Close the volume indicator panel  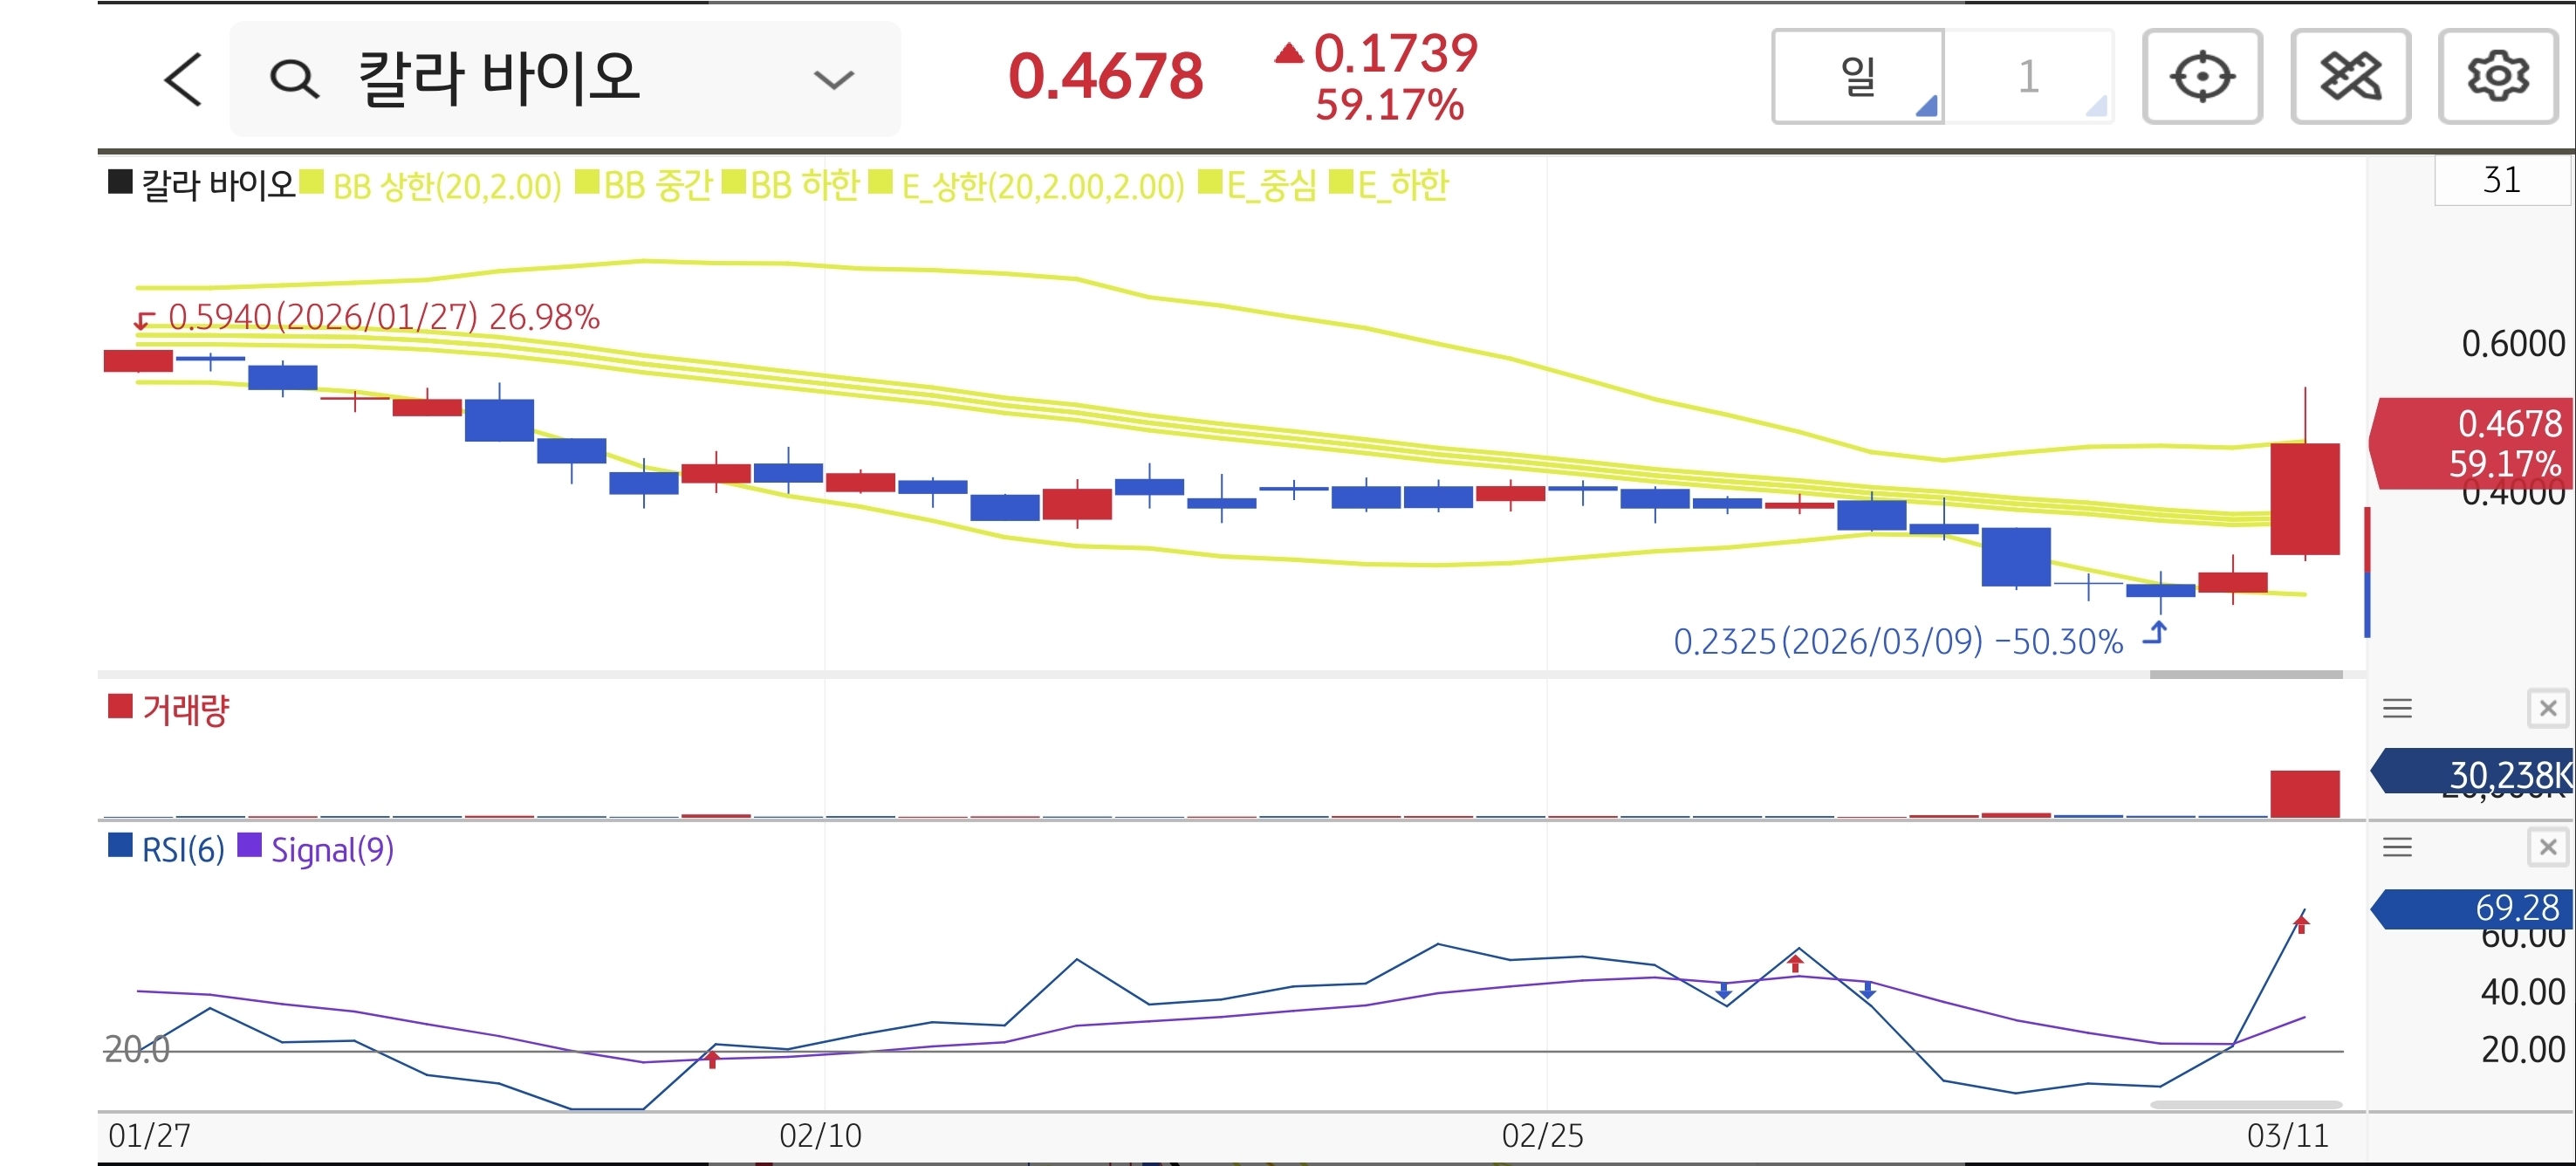tap(2547, 709)
